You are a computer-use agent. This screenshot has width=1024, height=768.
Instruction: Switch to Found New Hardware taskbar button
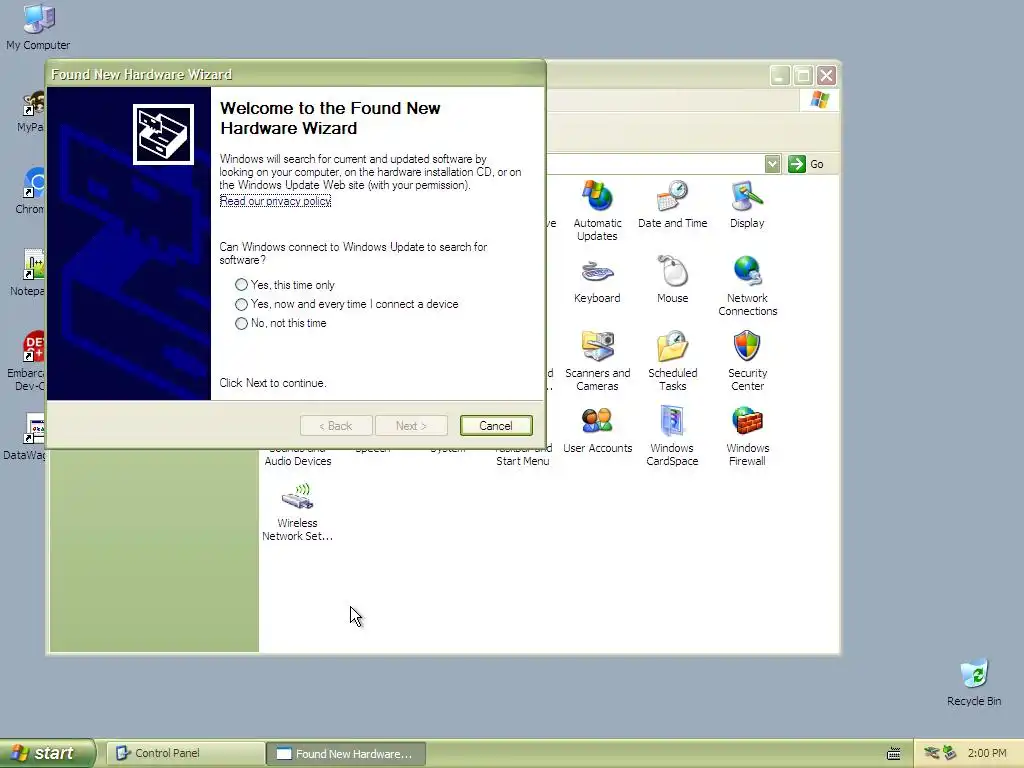tap(346, 754)
